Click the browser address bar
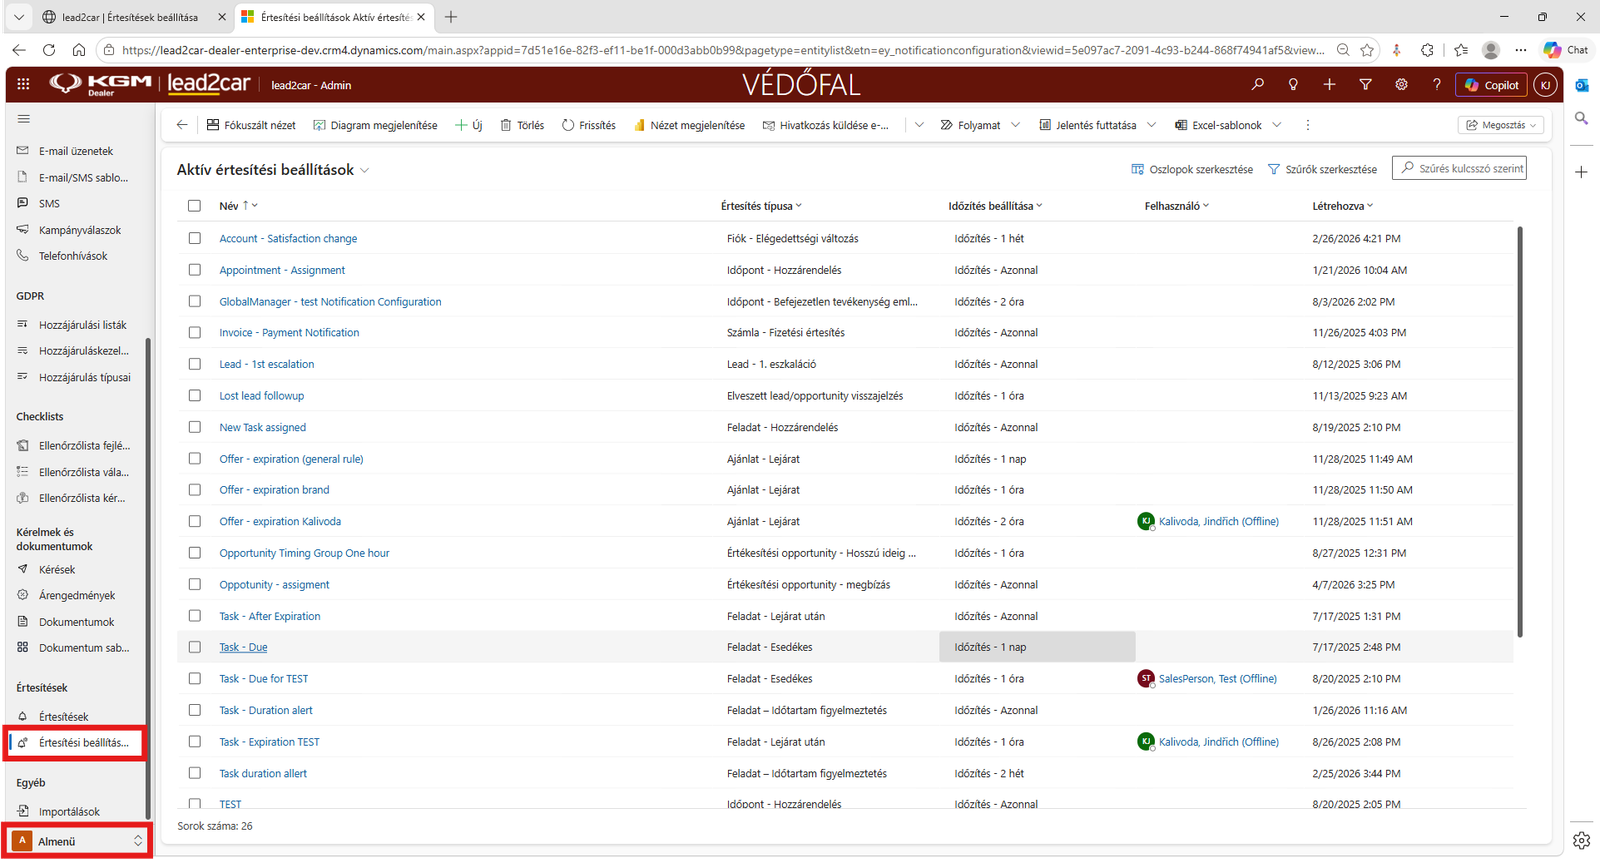This screenshot has height=859, width=1600. 722,50
